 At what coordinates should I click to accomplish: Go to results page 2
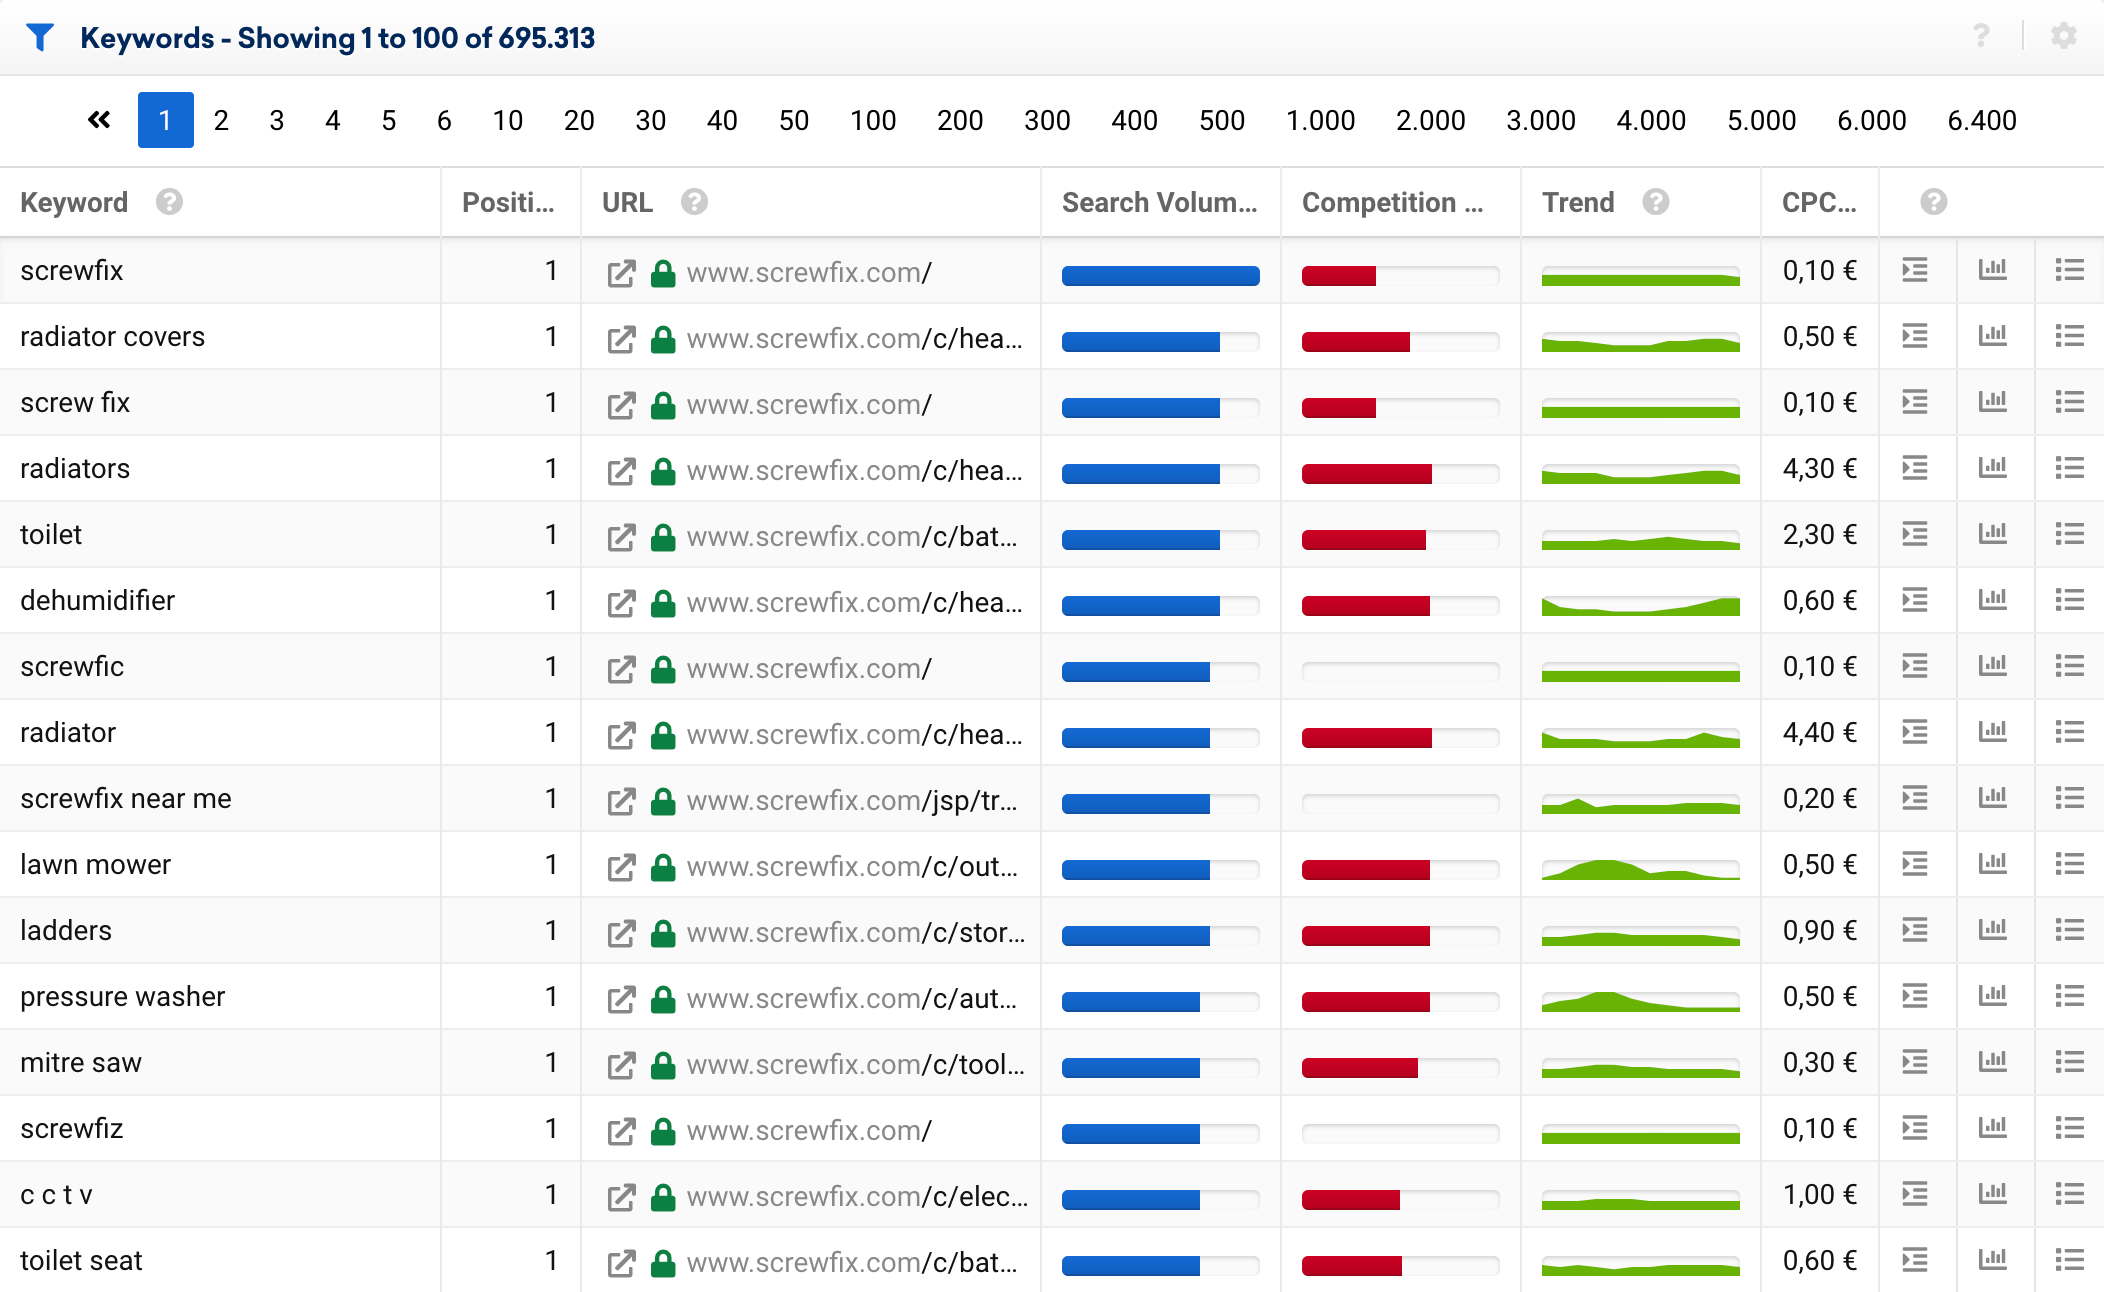(221, 120)
